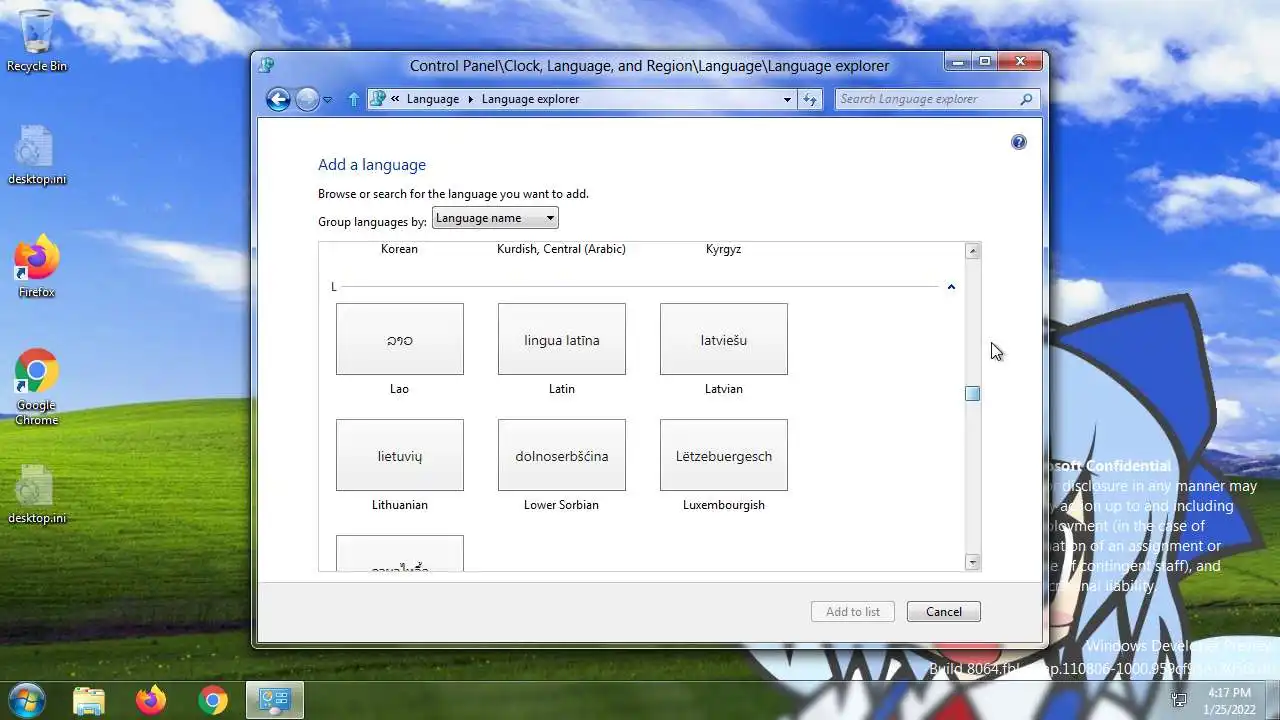
Task: Open the Recycle Bin desktop icon
Action: point(37,40)
